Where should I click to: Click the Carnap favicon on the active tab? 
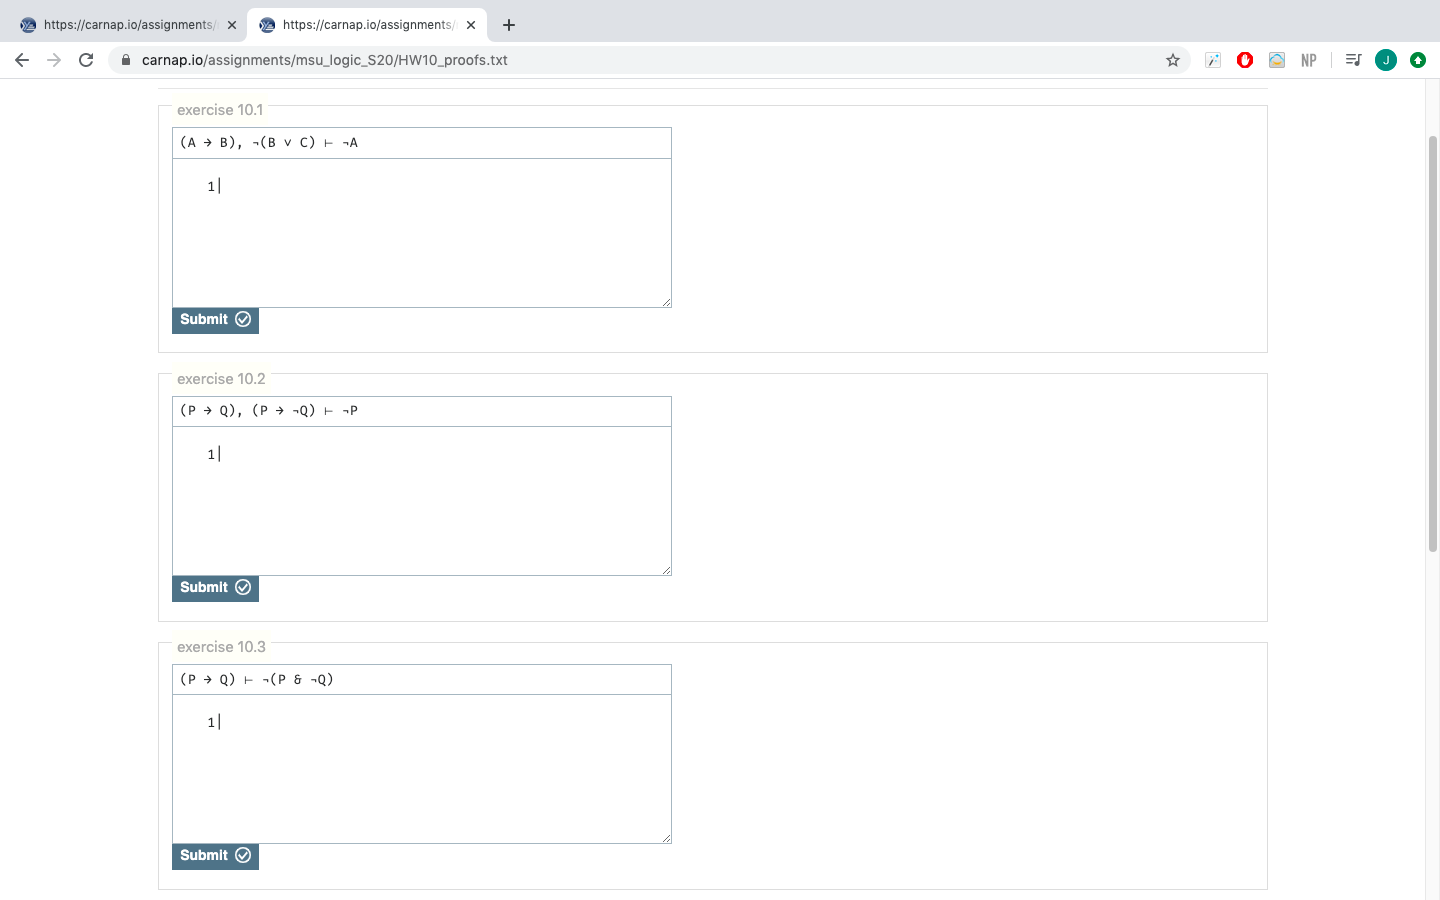click(x=267, y=24)
